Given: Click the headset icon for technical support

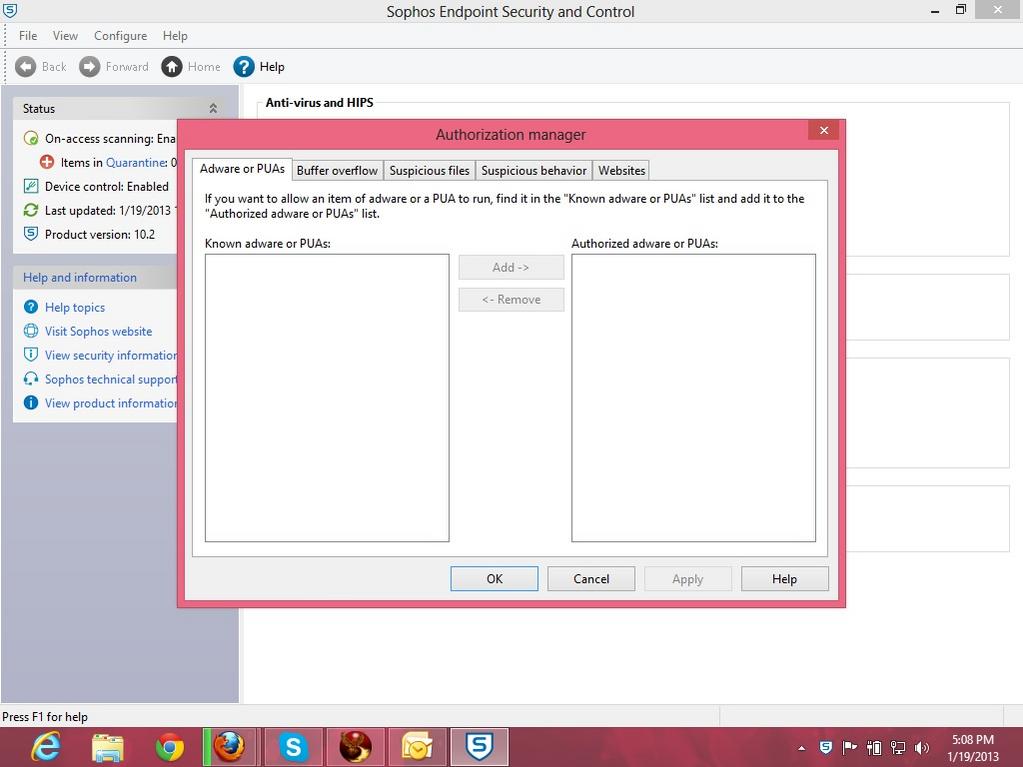Looking at the screenshot, I should [x=31, y=378].
